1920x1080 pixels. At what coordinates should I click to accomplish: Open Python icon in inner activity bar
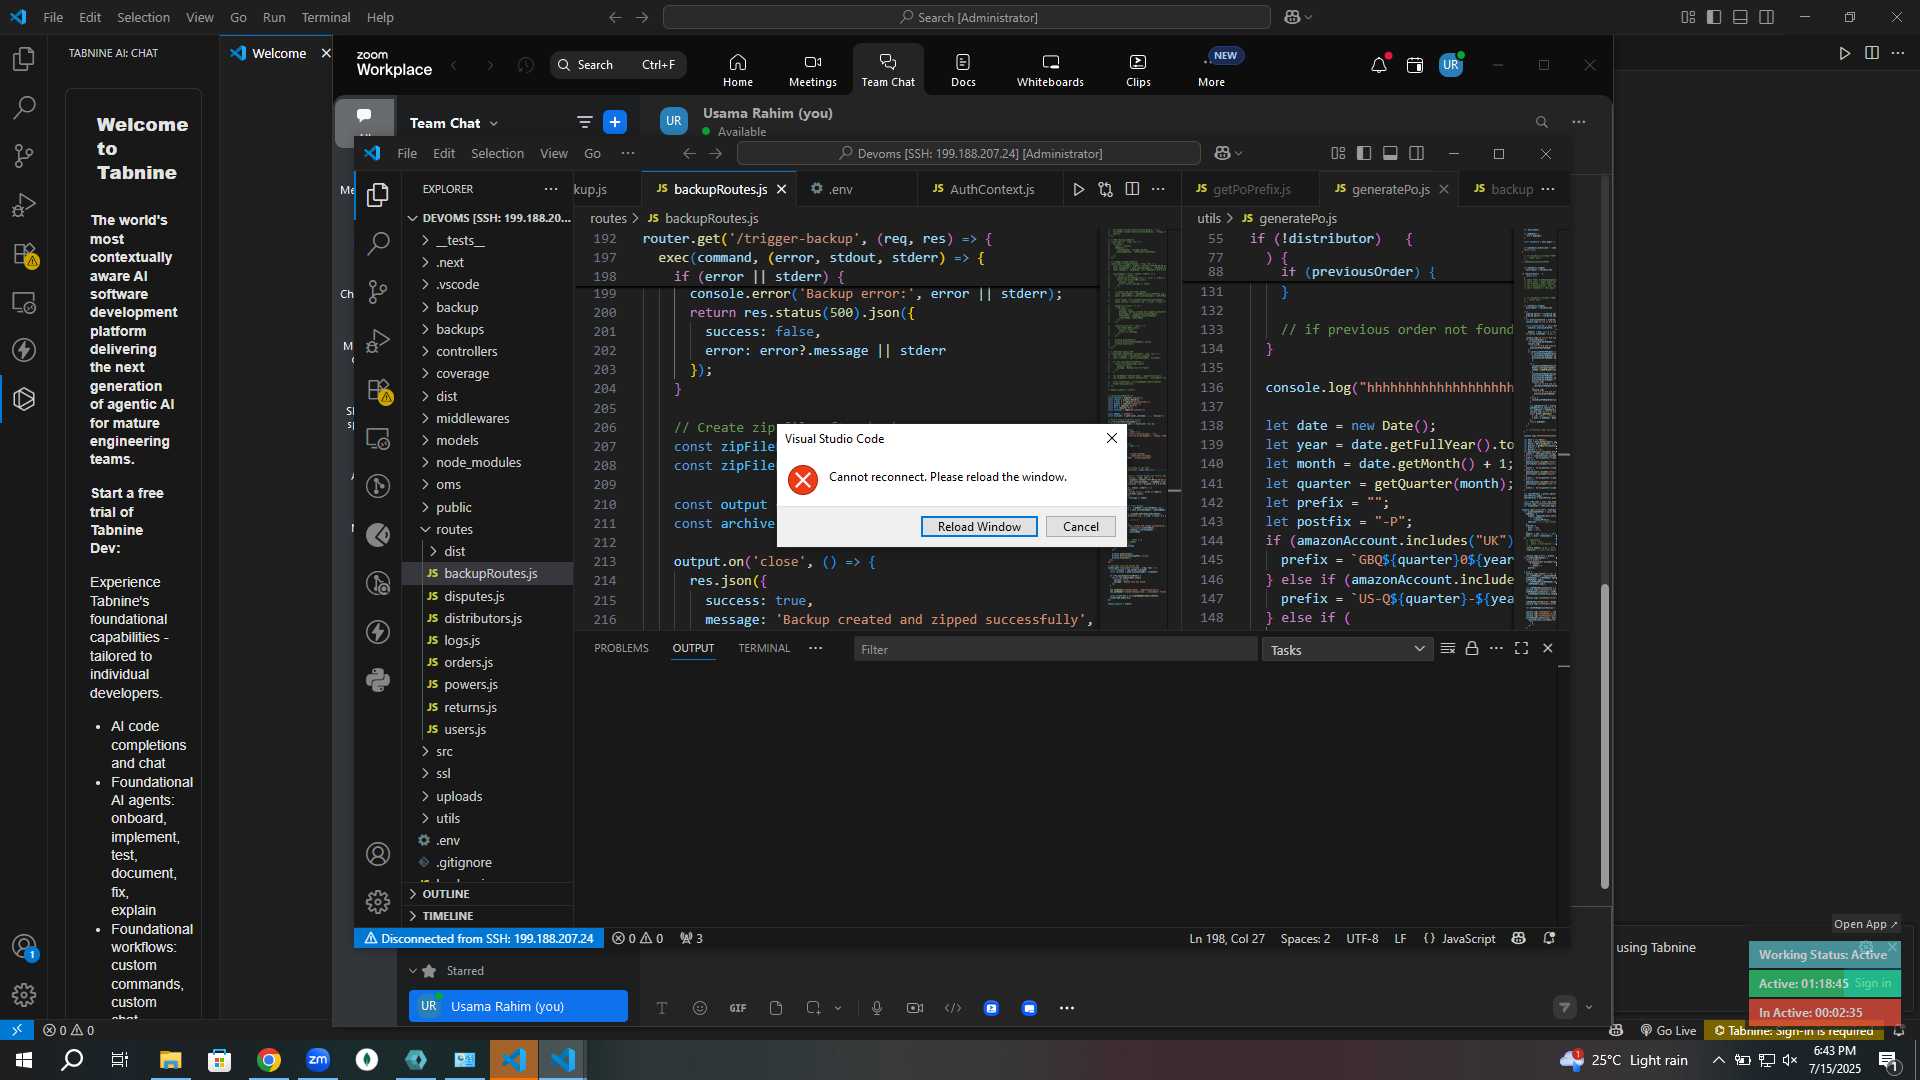pyautogui.click(x=378, y=681)
